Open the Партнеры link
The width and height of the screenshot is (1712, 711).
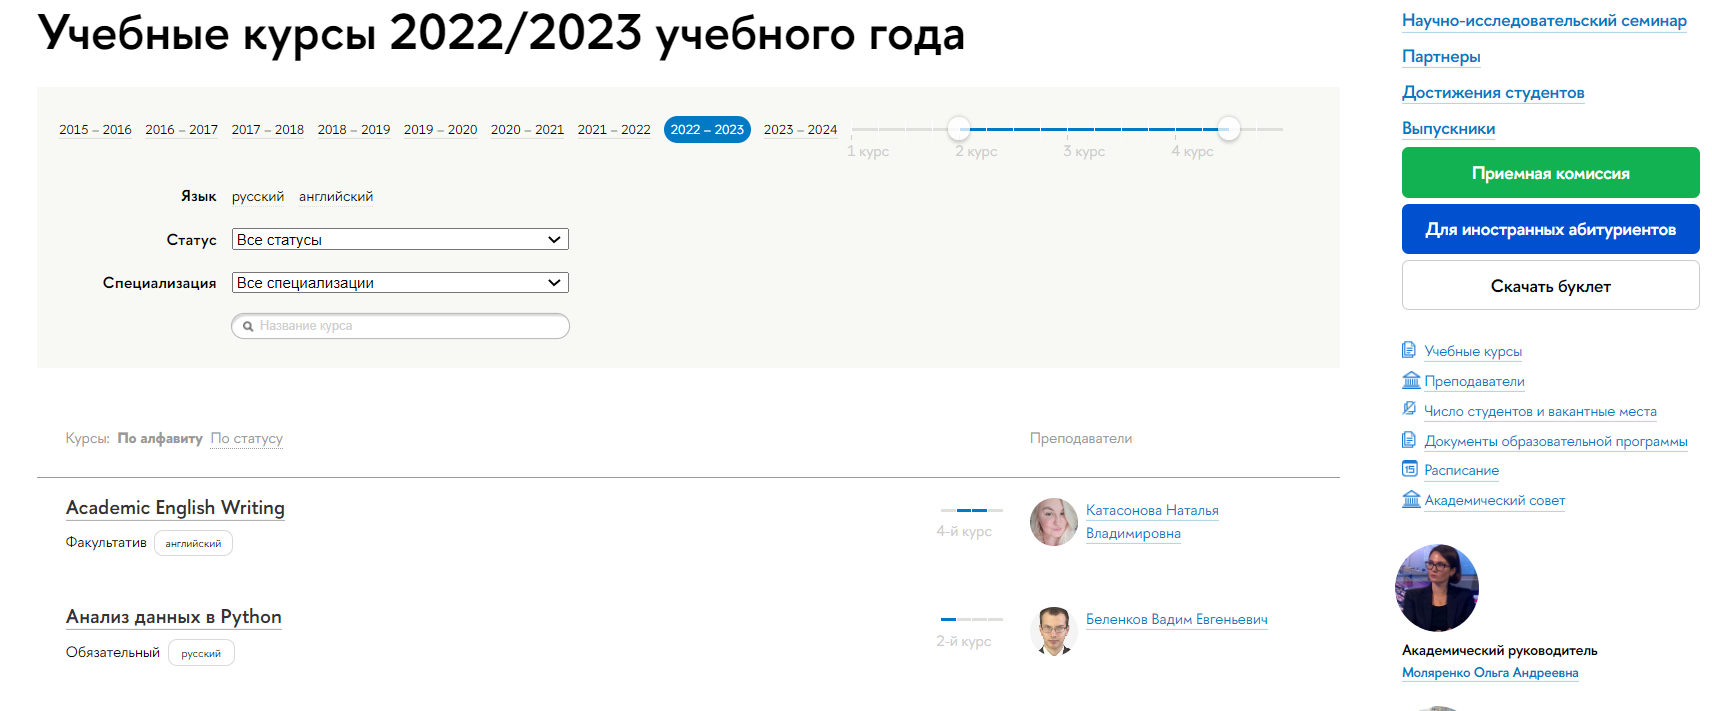coord(1441,57)
